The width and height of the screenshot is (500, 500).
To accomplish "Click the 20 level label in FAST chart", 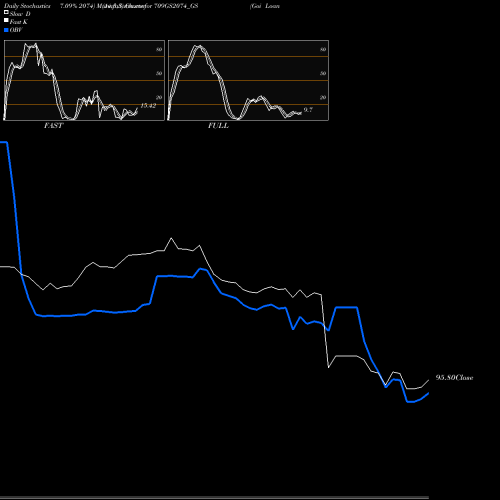I will click(x=159, y=97).
